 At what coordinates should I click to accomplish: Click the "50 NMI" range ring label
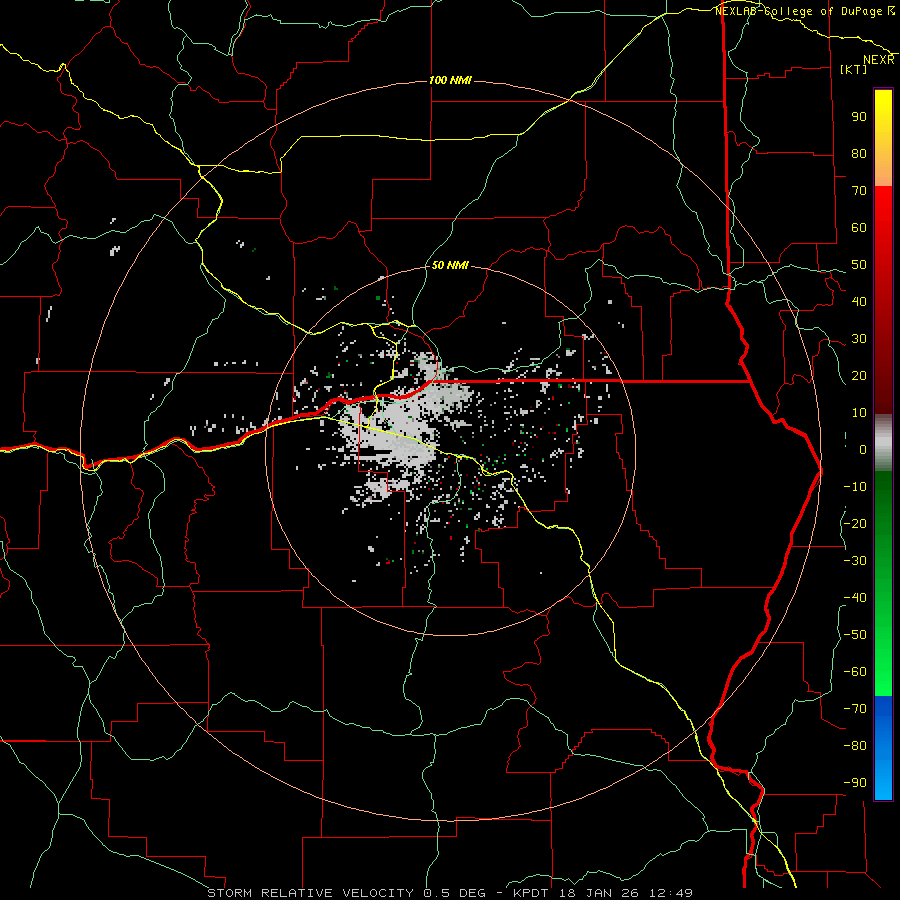point(450,265)
